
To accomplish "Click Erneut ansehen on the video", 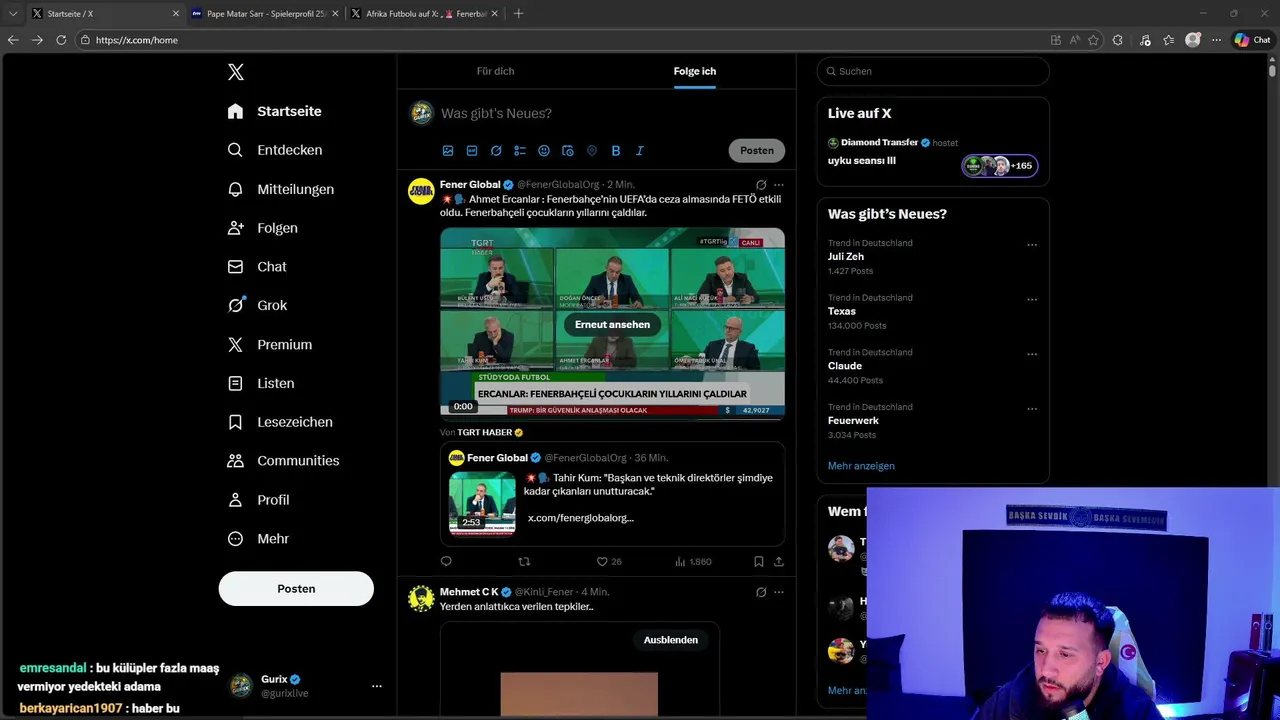I will (612, 324).
